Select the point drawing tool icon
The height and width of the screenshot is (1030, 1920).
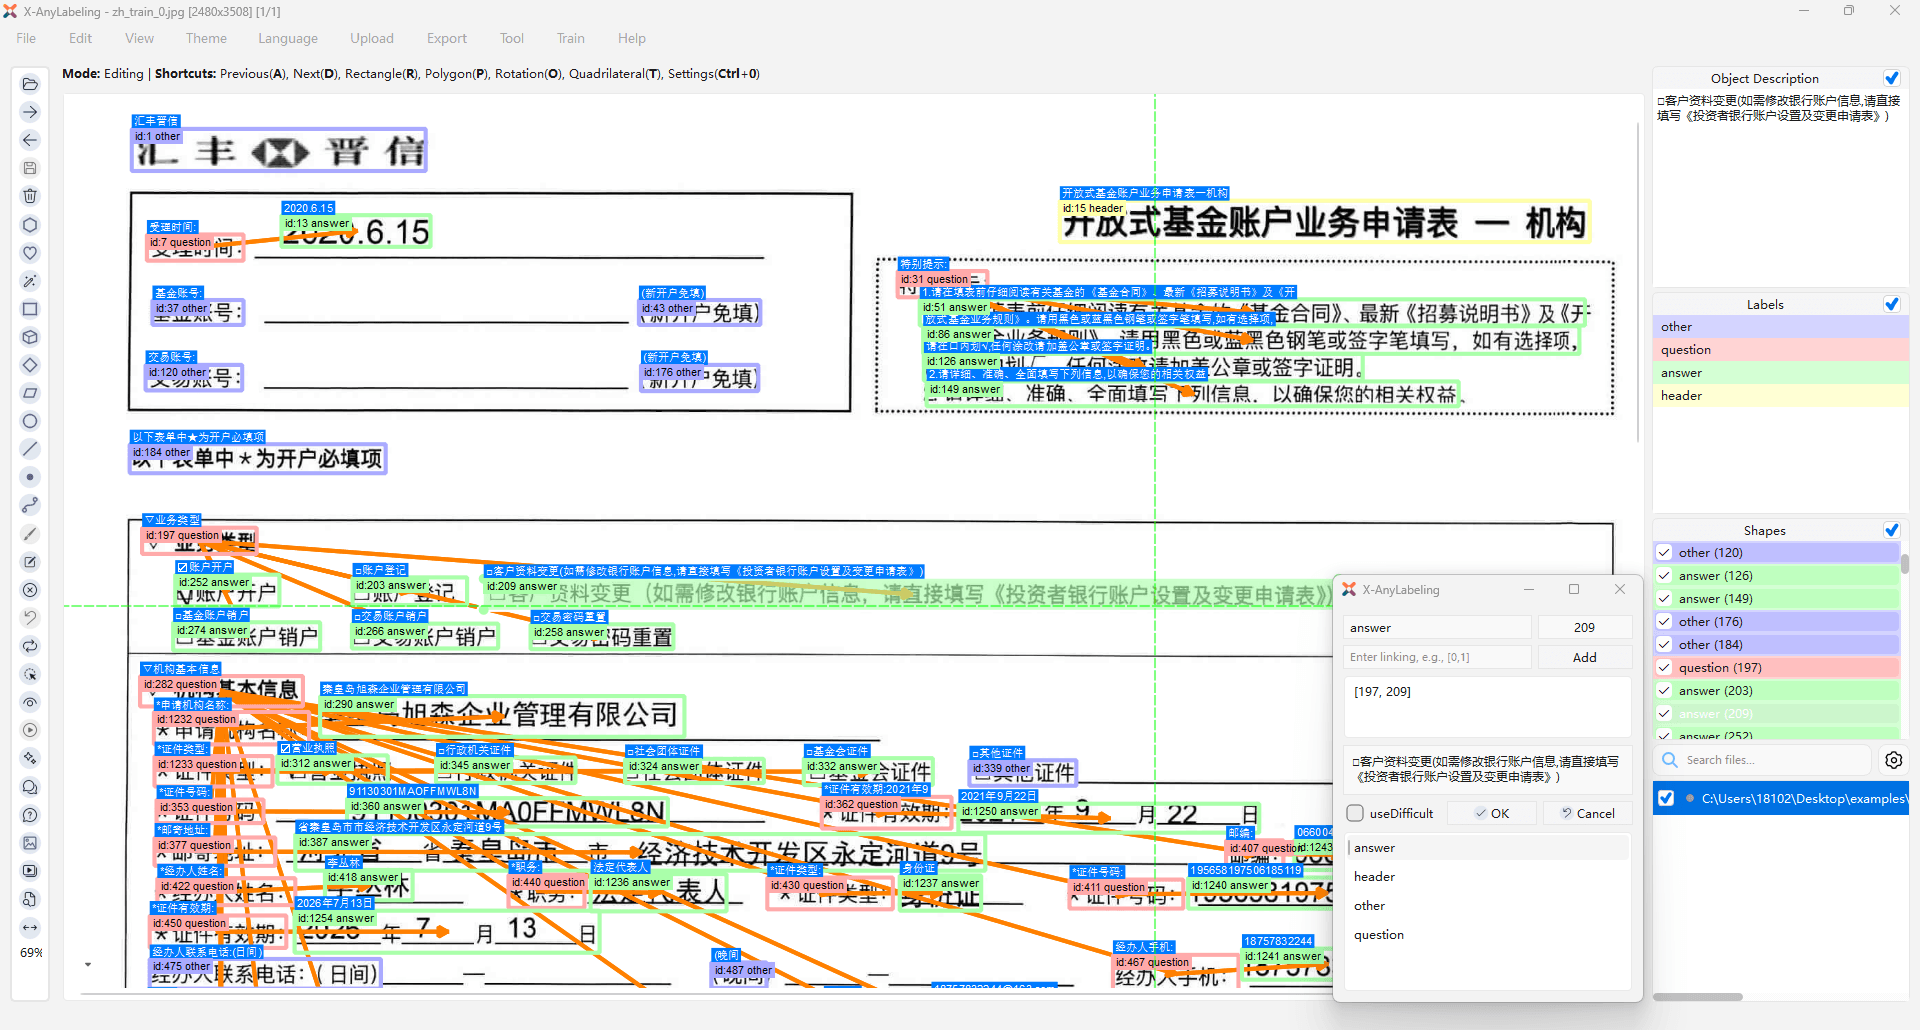tap(30, 477)
